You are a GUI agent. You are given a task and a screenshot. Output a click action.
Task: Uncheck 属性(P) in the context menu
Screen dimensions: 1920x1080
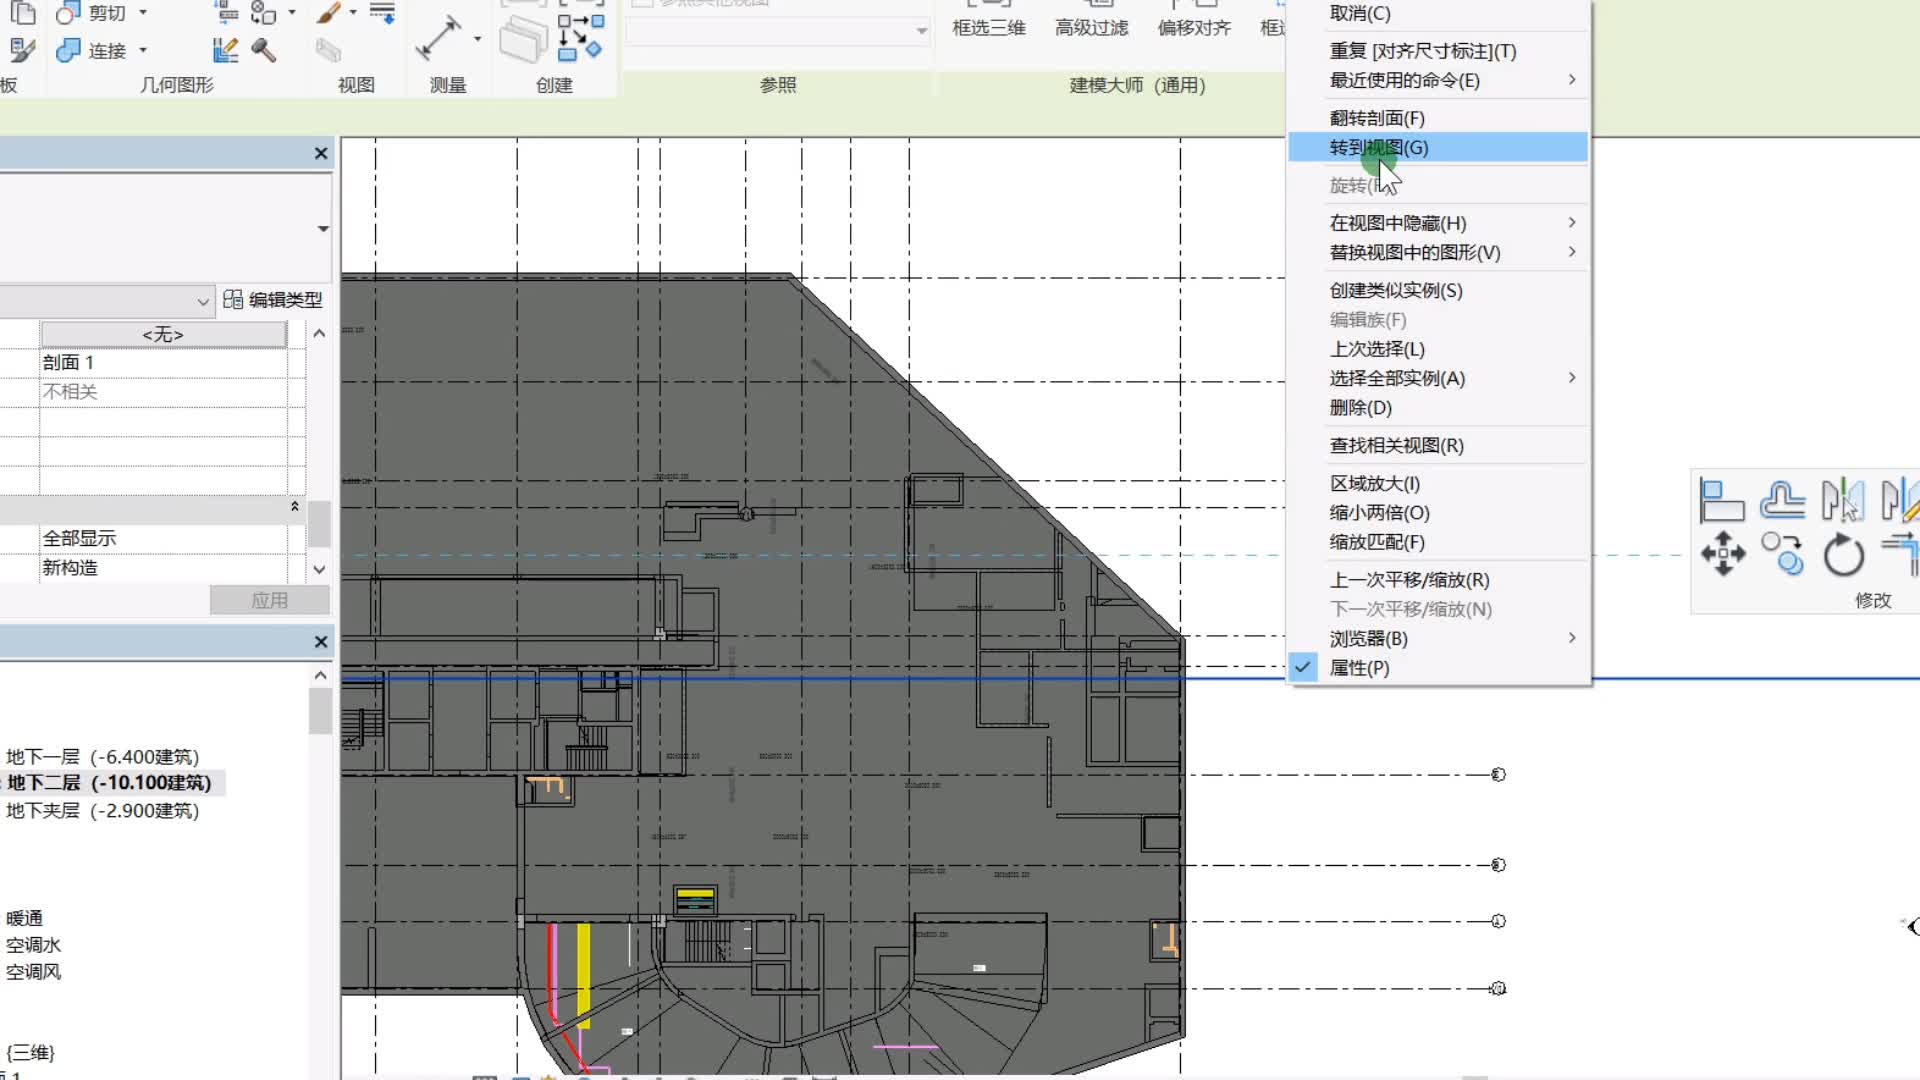click(1359, 668)
